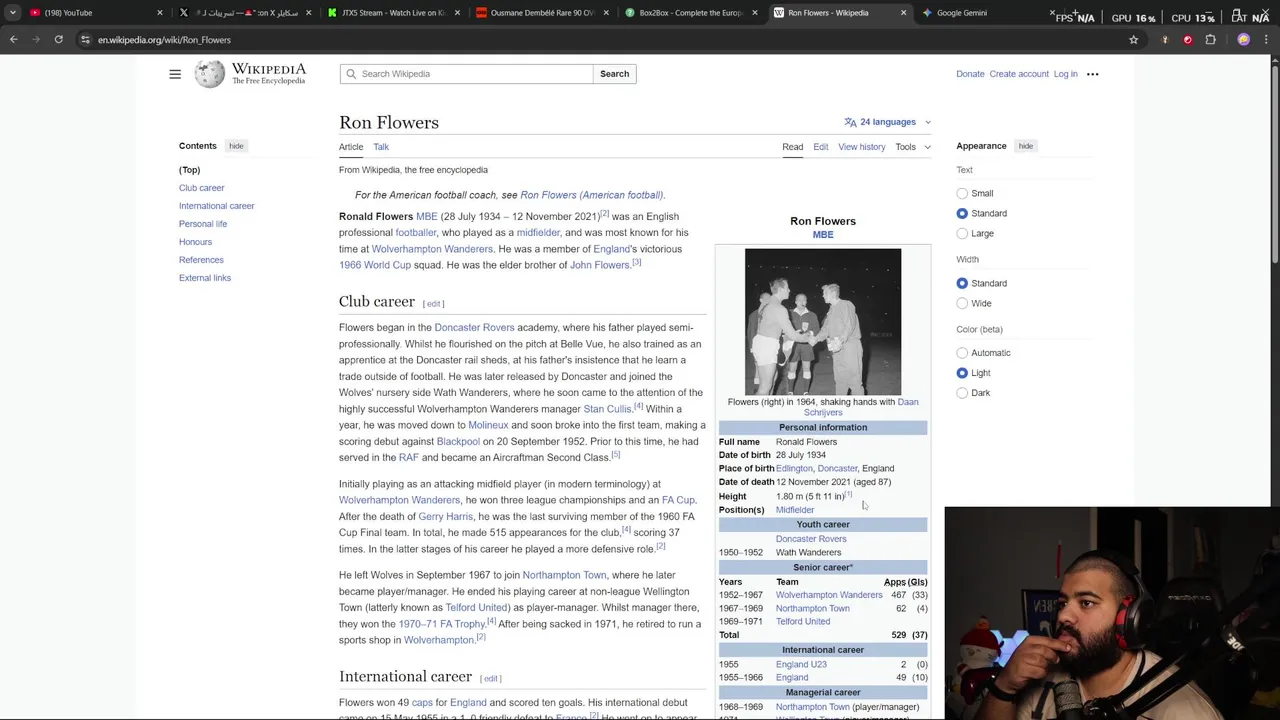Edit the Club career section
Screen dimensions: 1280x720
[433, 304]
